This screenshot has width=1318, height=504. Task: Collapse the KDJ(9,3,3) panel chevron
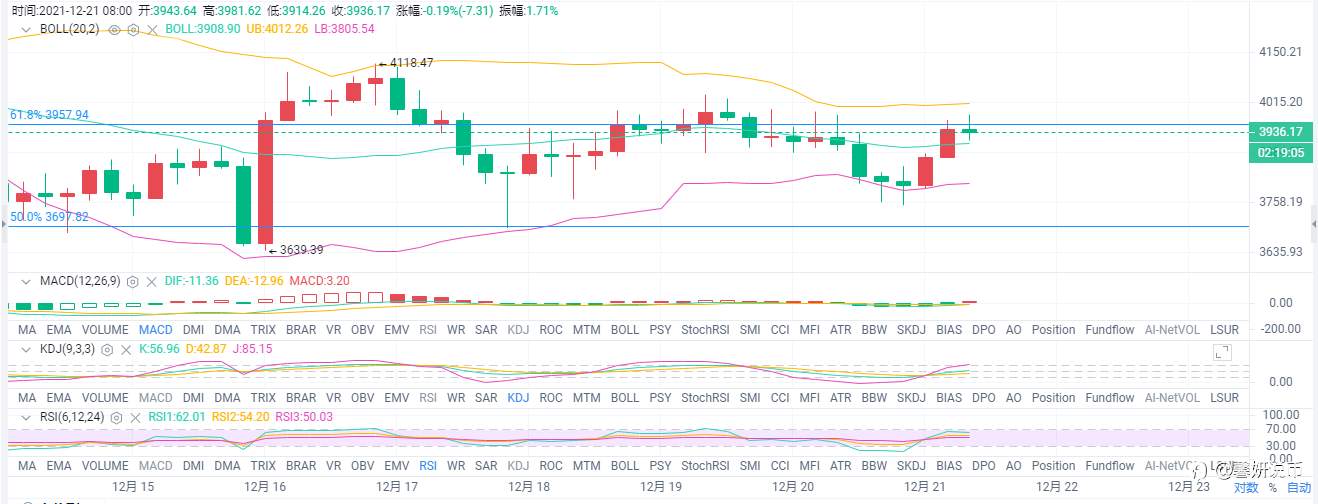click(27, 349)
